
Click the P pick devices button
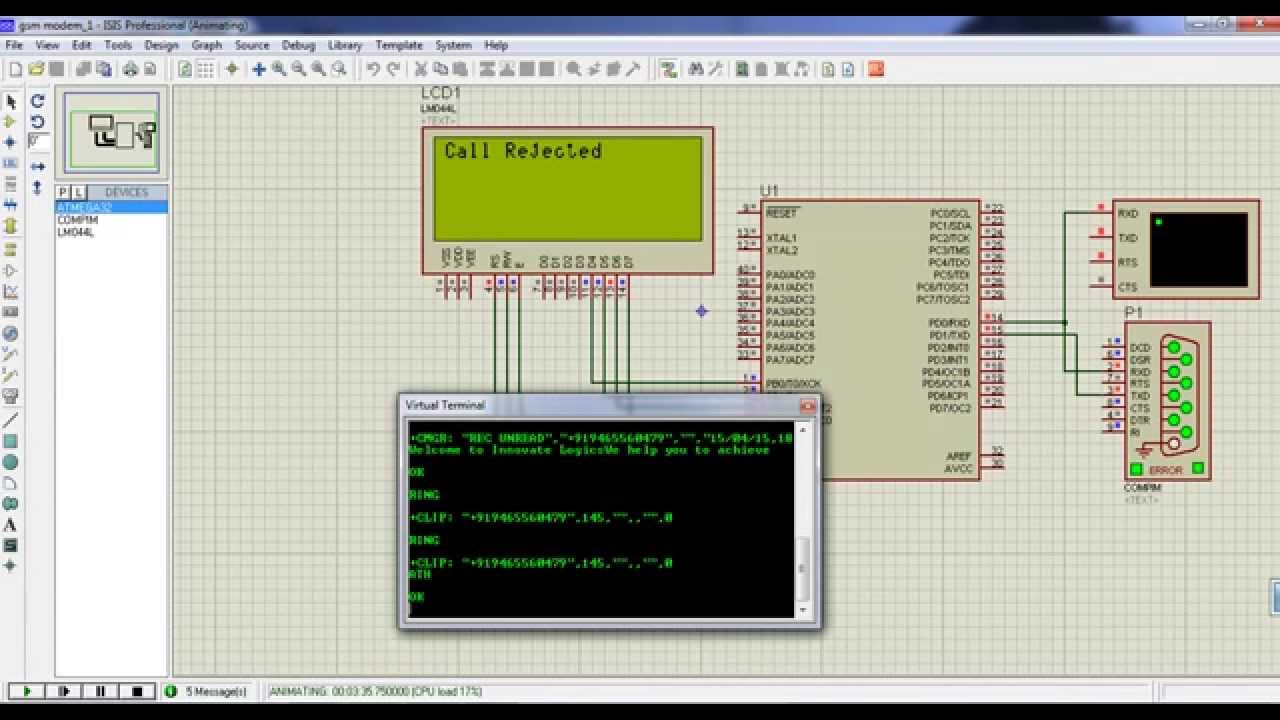(63, 192)
